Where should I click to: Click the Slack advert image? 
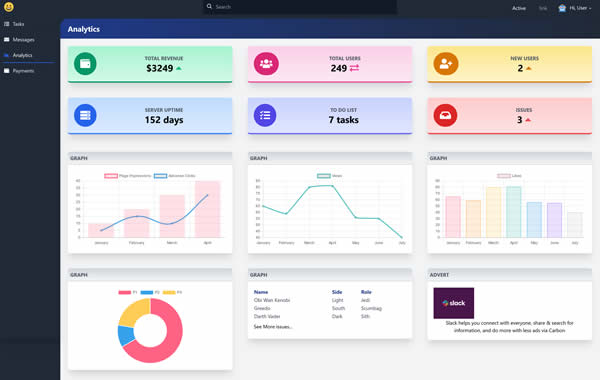453,303
